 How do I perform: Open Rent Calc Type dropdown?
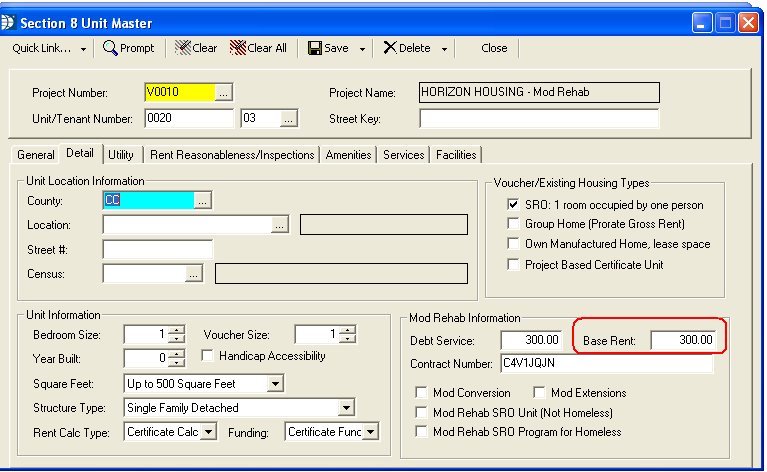pos(208,432)
